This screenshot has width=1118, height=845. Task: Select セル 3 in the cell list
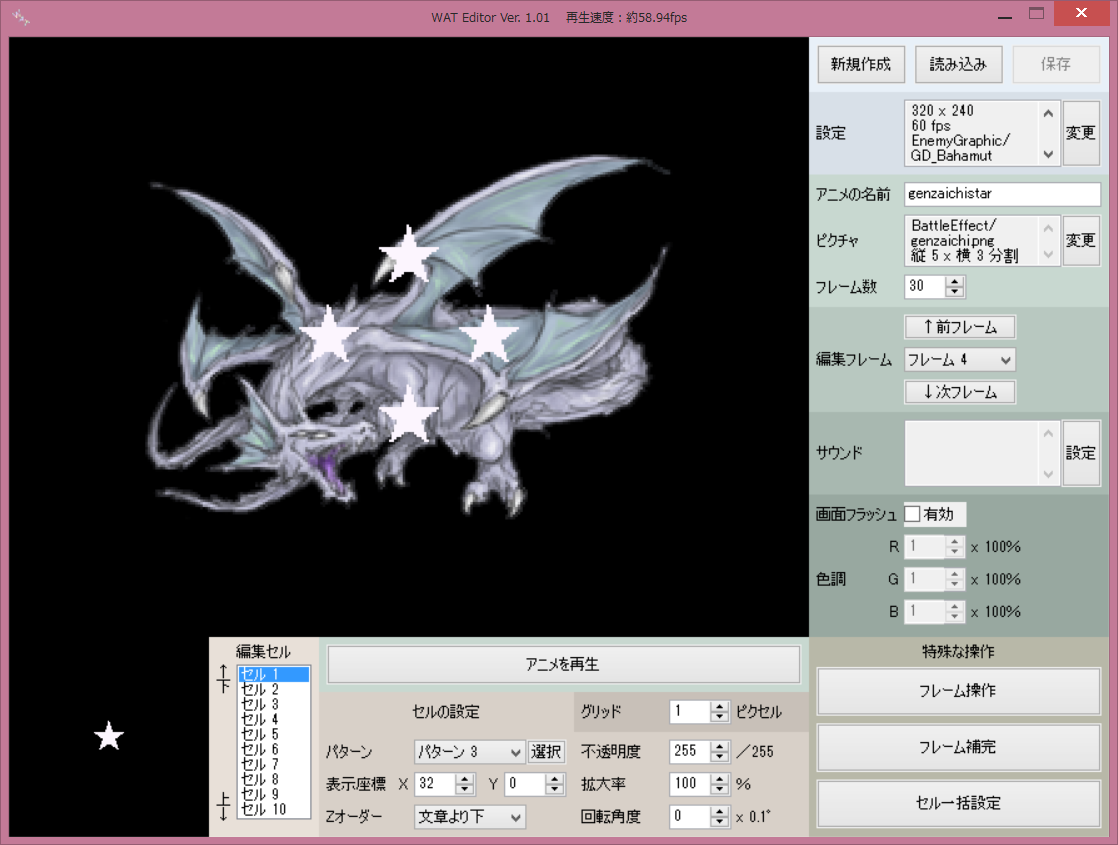(x=274, y=704)
